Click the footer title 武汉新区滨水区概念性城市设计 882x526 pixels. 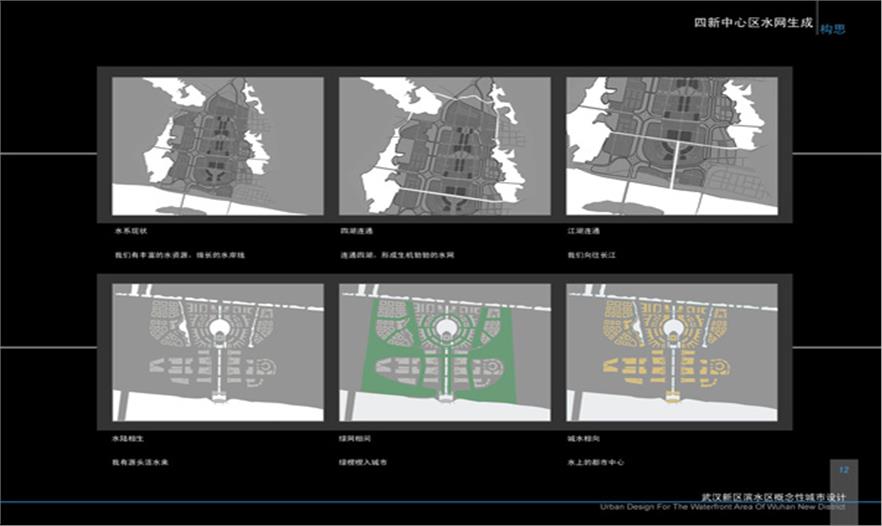[773, 496]
